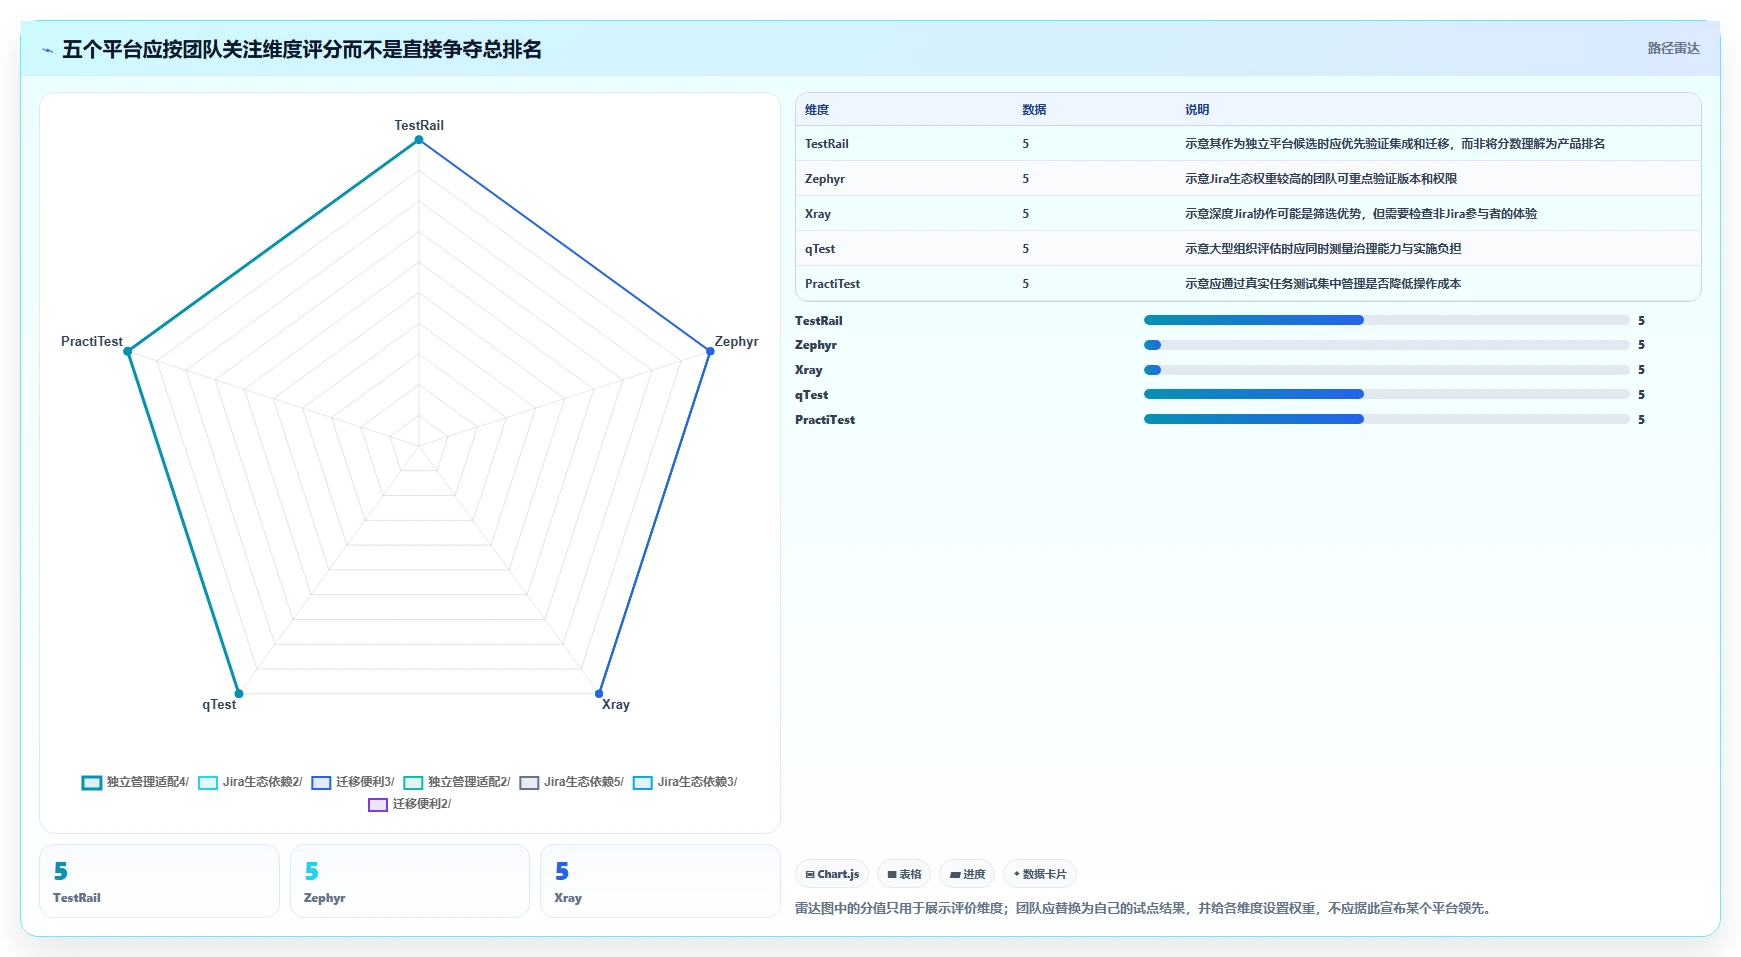Click the TestRail progress bar

click(1386, 320)
